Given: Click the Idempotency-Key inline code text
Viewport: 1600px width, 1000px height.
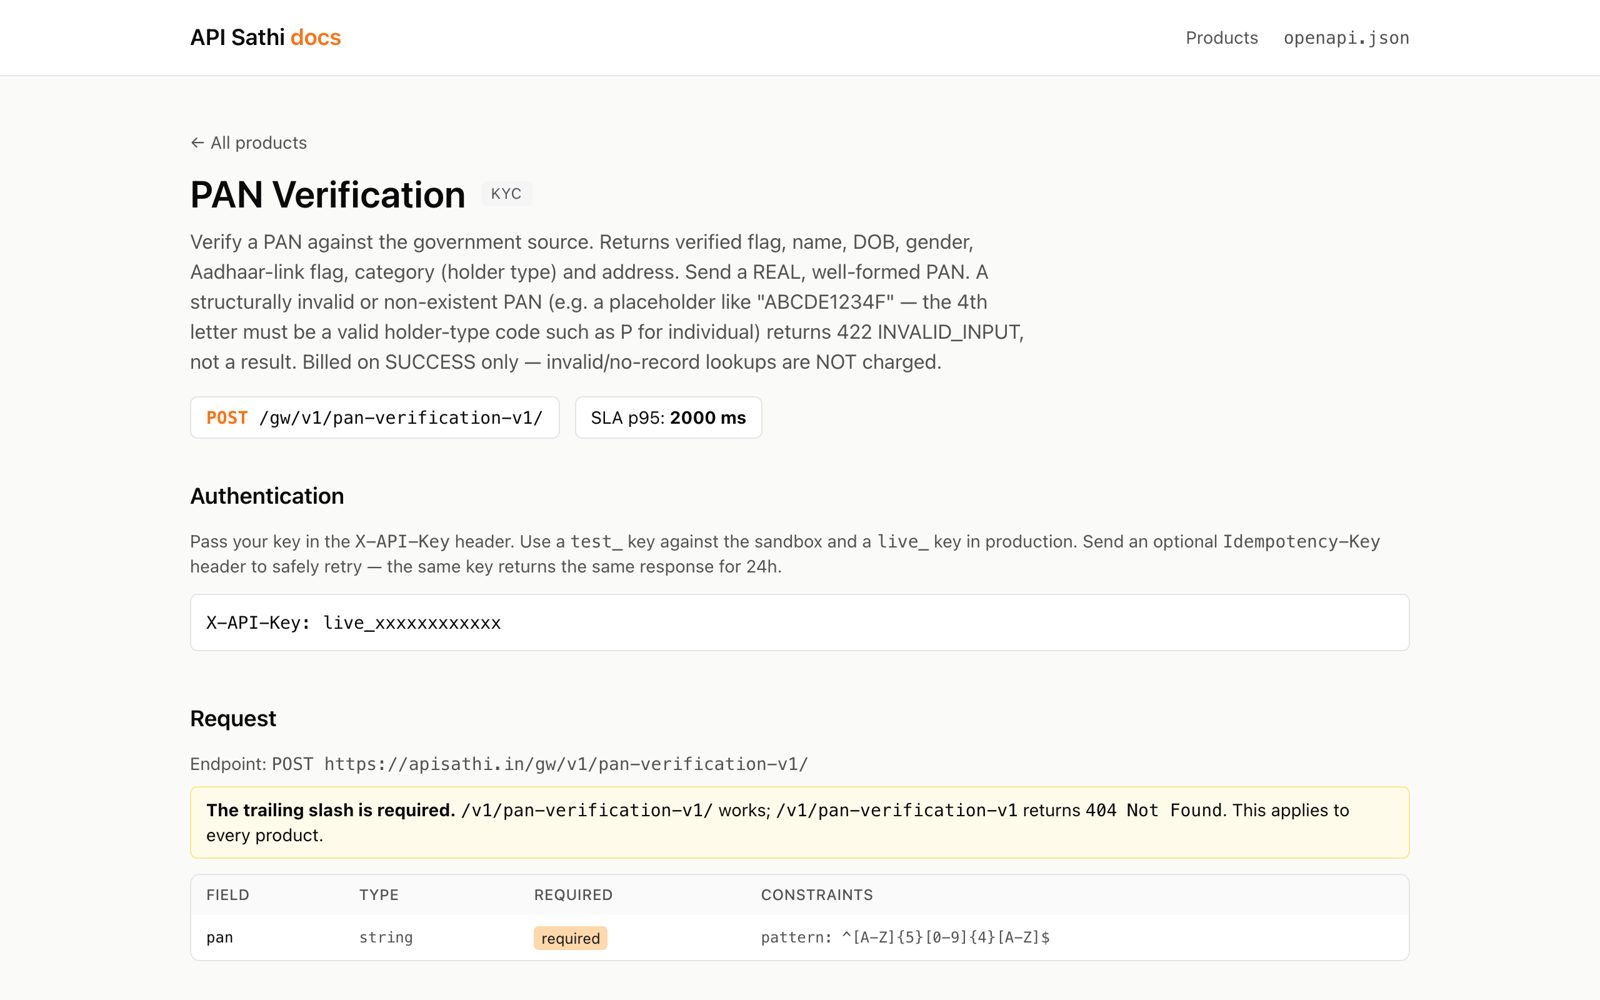Looking at the screenshot, I should point(1301,541).
